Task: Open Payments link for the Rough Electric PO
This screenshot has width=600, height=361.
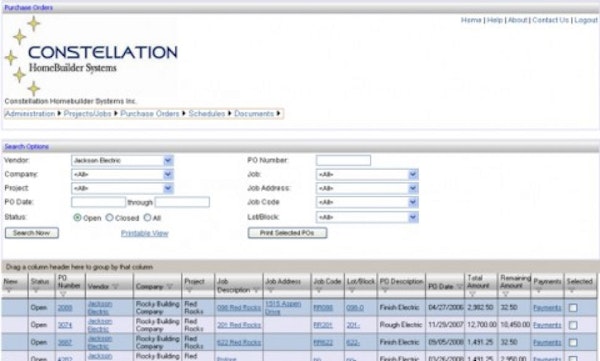Action: point(547,325)
